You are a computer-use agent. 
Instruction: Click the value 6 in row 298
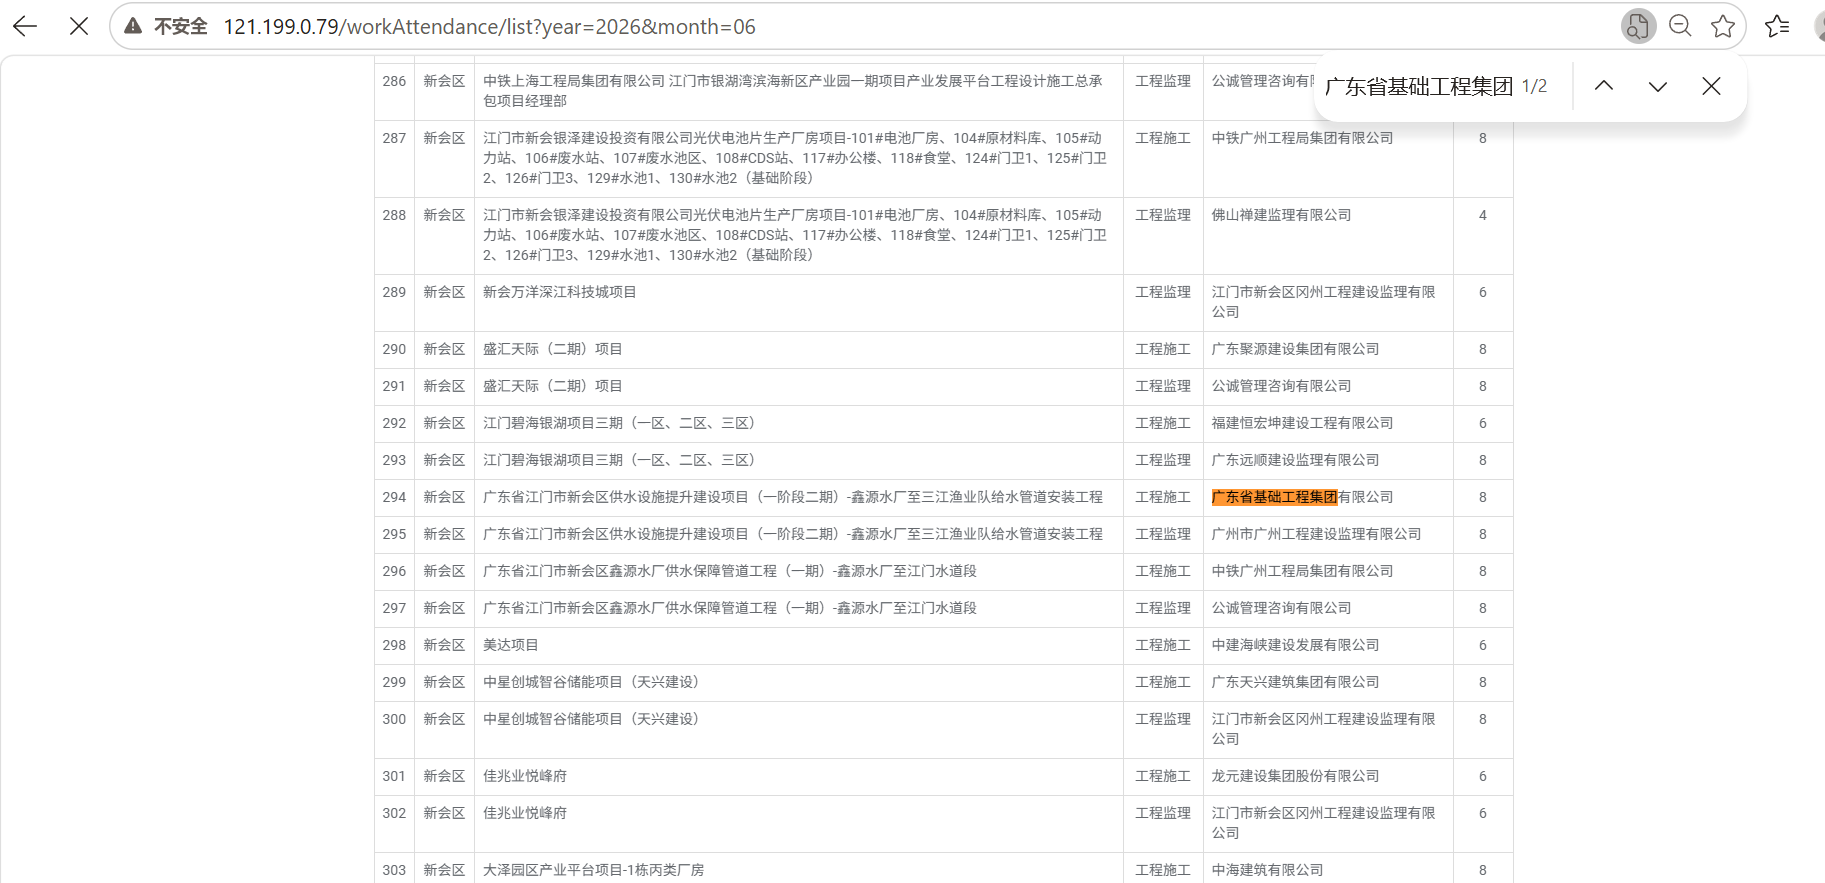click(x=1483, y=645)
